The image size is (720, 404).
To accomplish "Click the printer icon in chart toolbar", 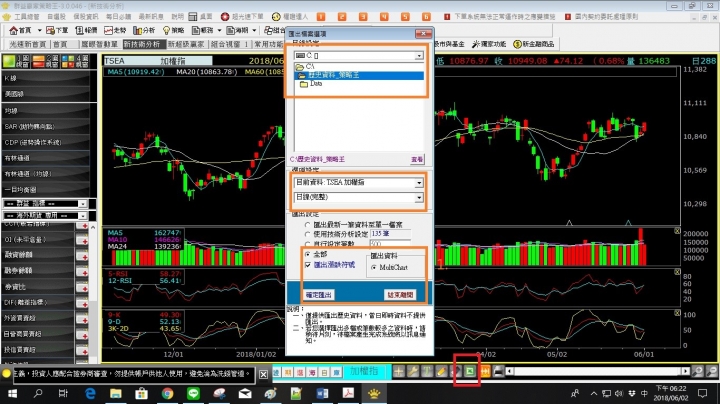I will [499, 371].
